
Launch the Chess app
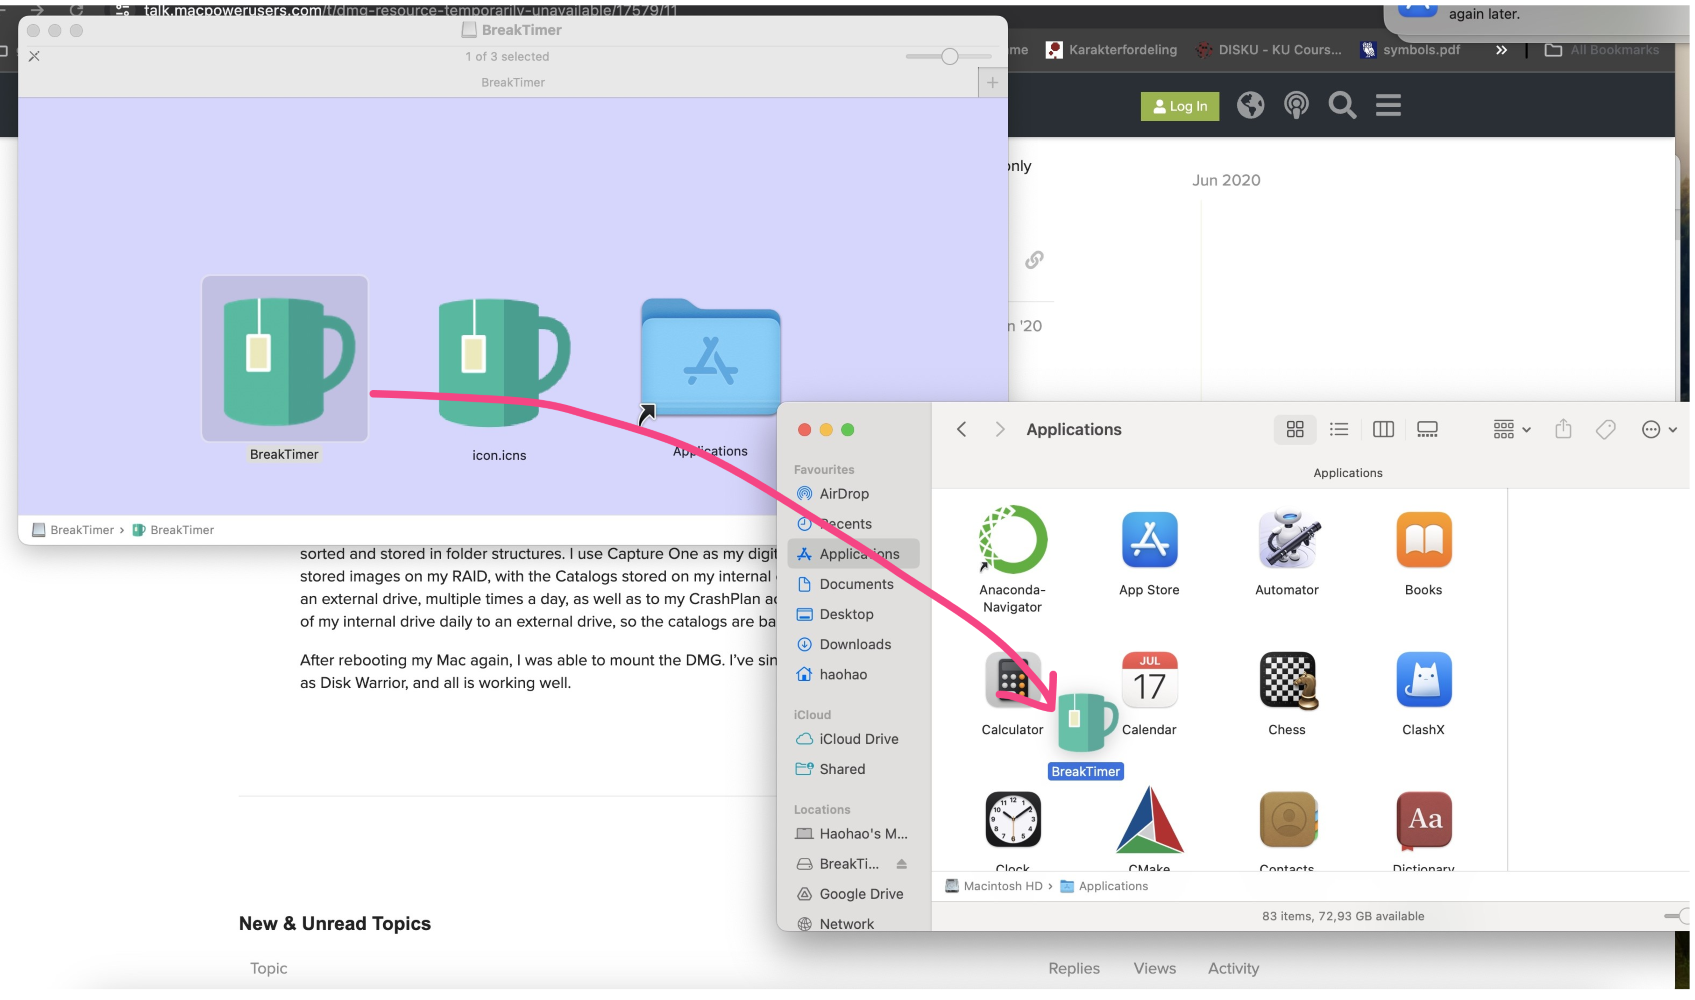[x=1287, y=680]
